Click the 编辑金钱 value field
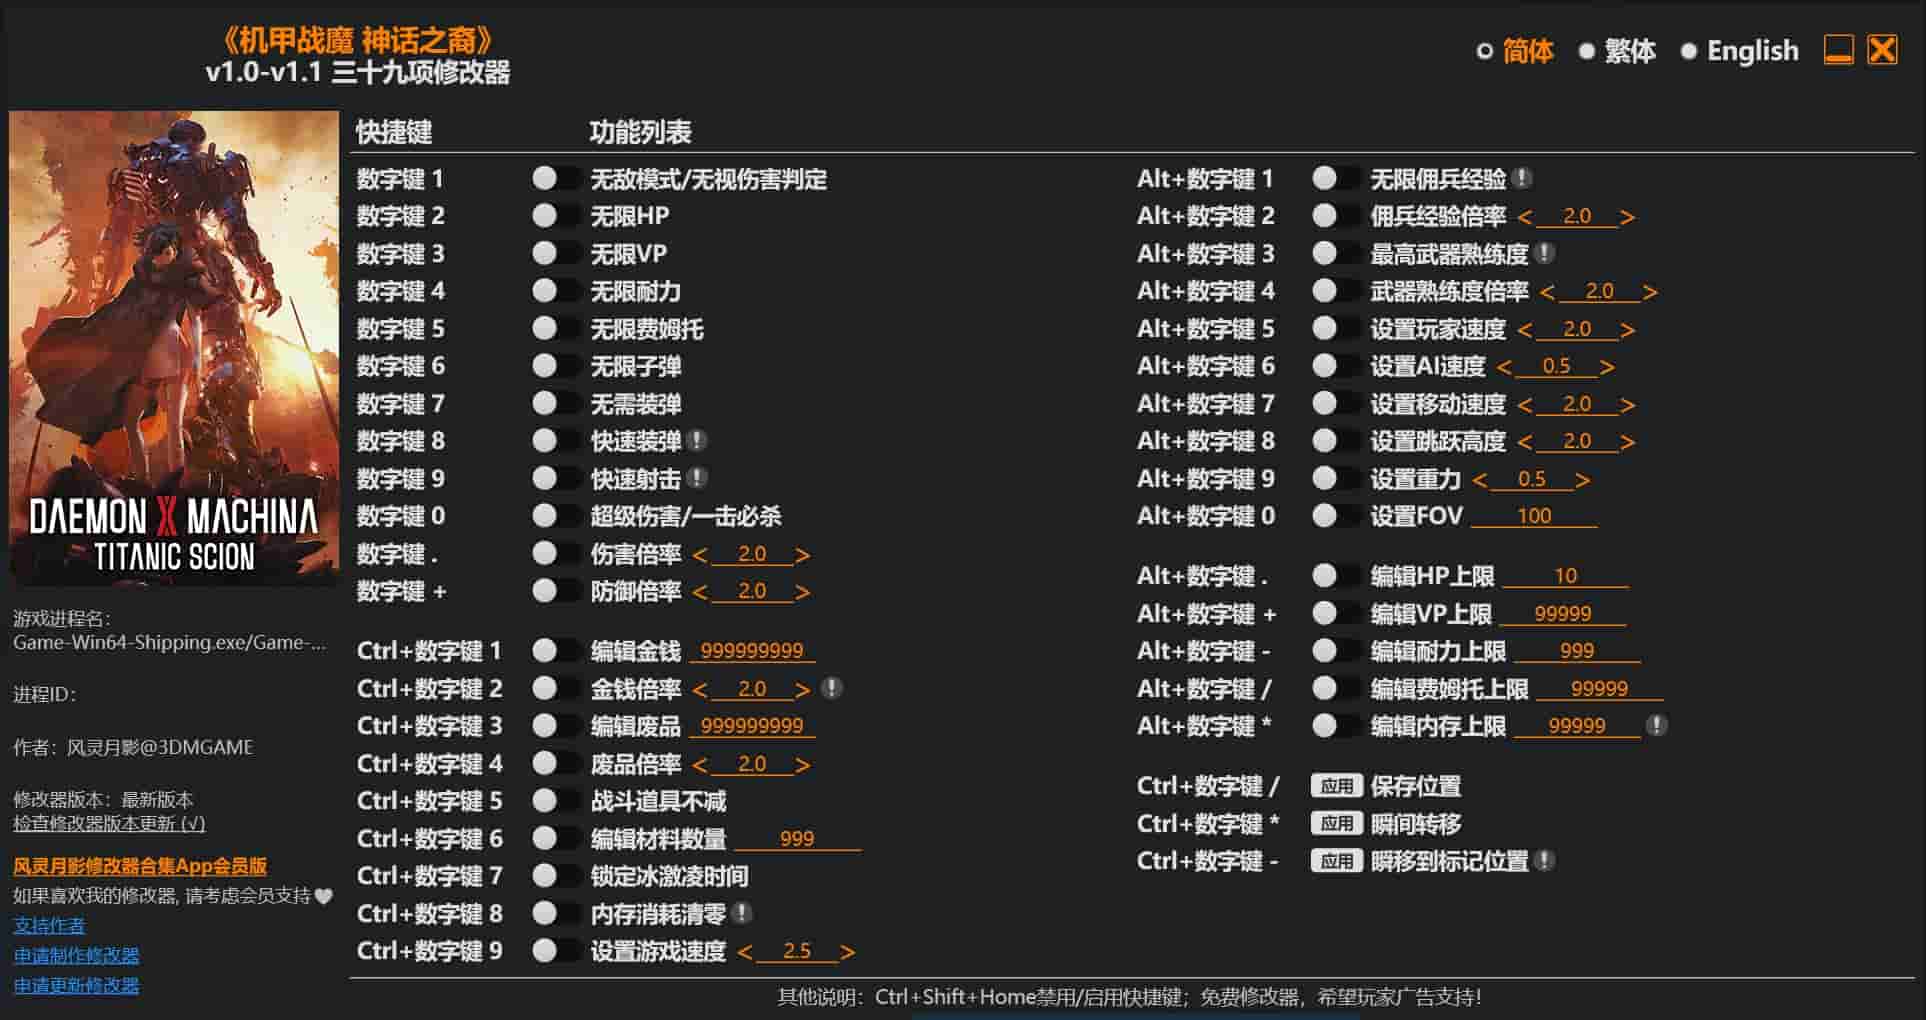Screen dimensions: 1926x1020 (x=753, y=650)
